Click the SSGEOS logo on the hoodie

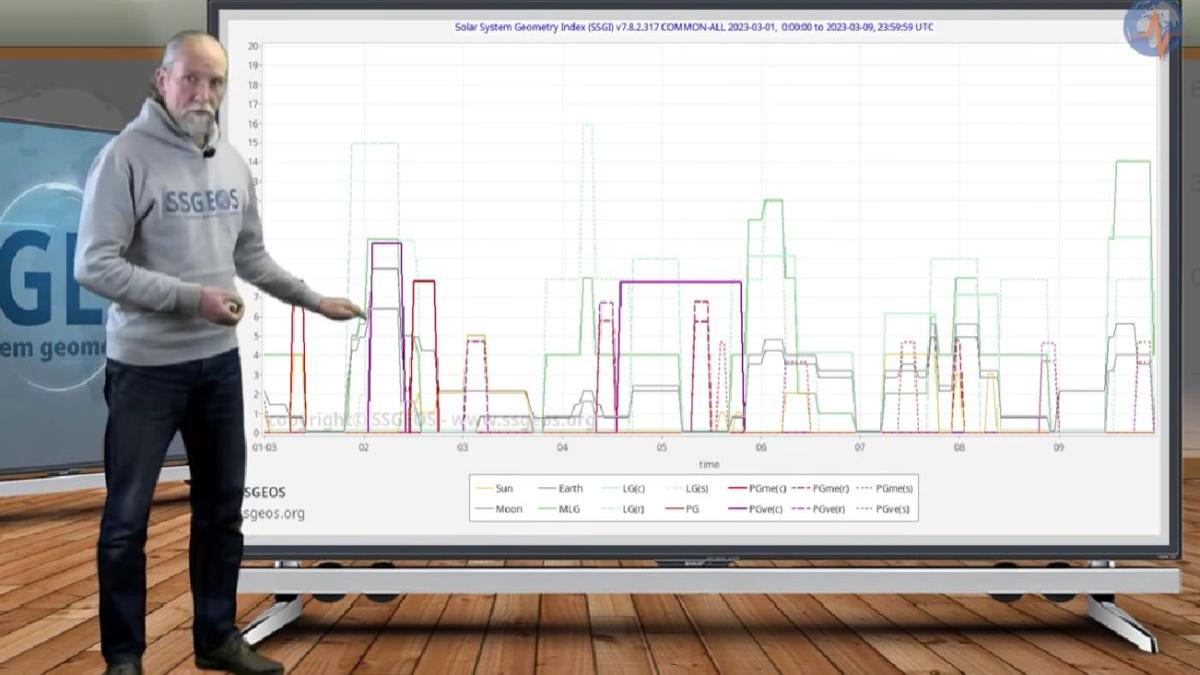201,201
